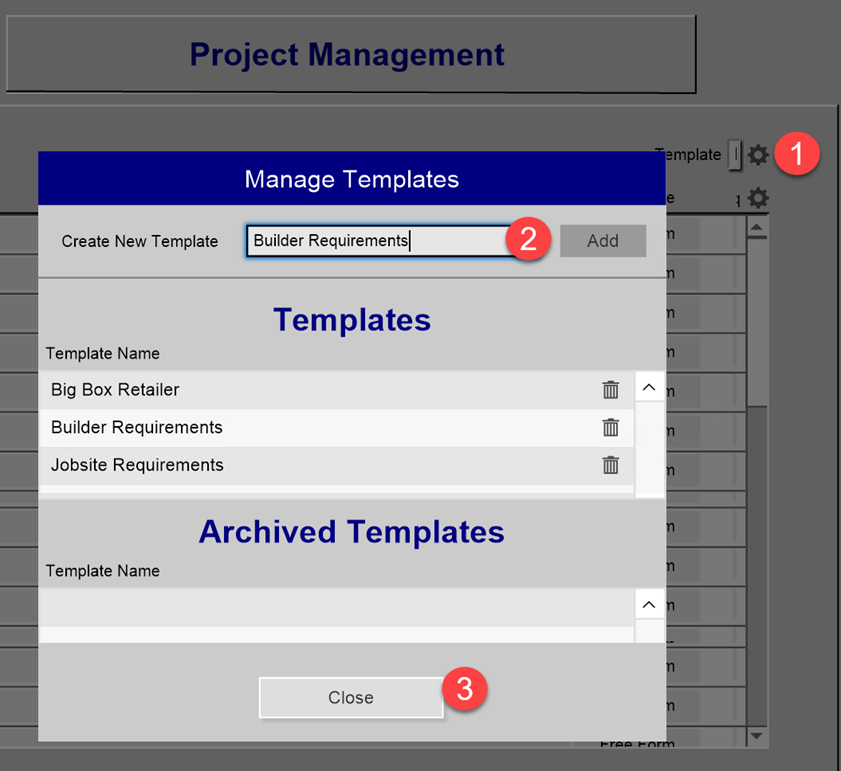Click the empty Archived Templates row
Image resolution: width=841 pixels, height=771 pixels.
(x=336, y=607)
